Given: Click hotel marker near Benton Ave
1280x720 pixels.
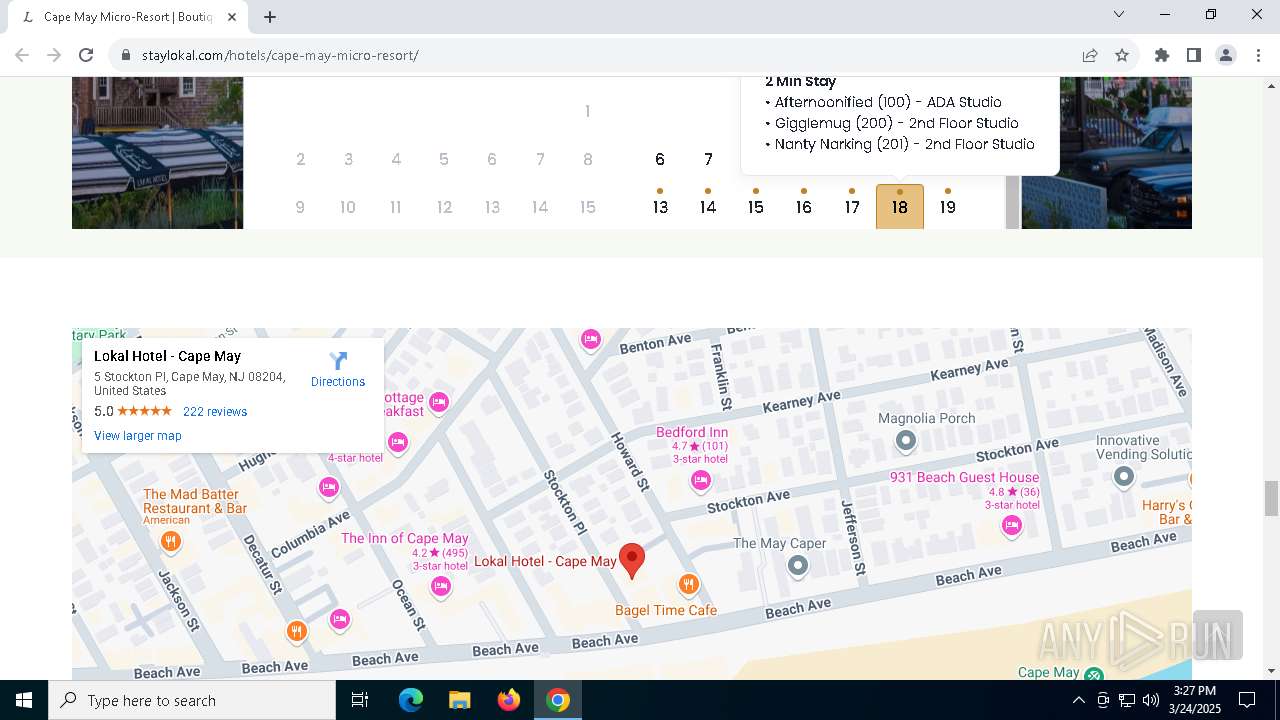Looking at the screenshot, I should click(x=591, y=339).
